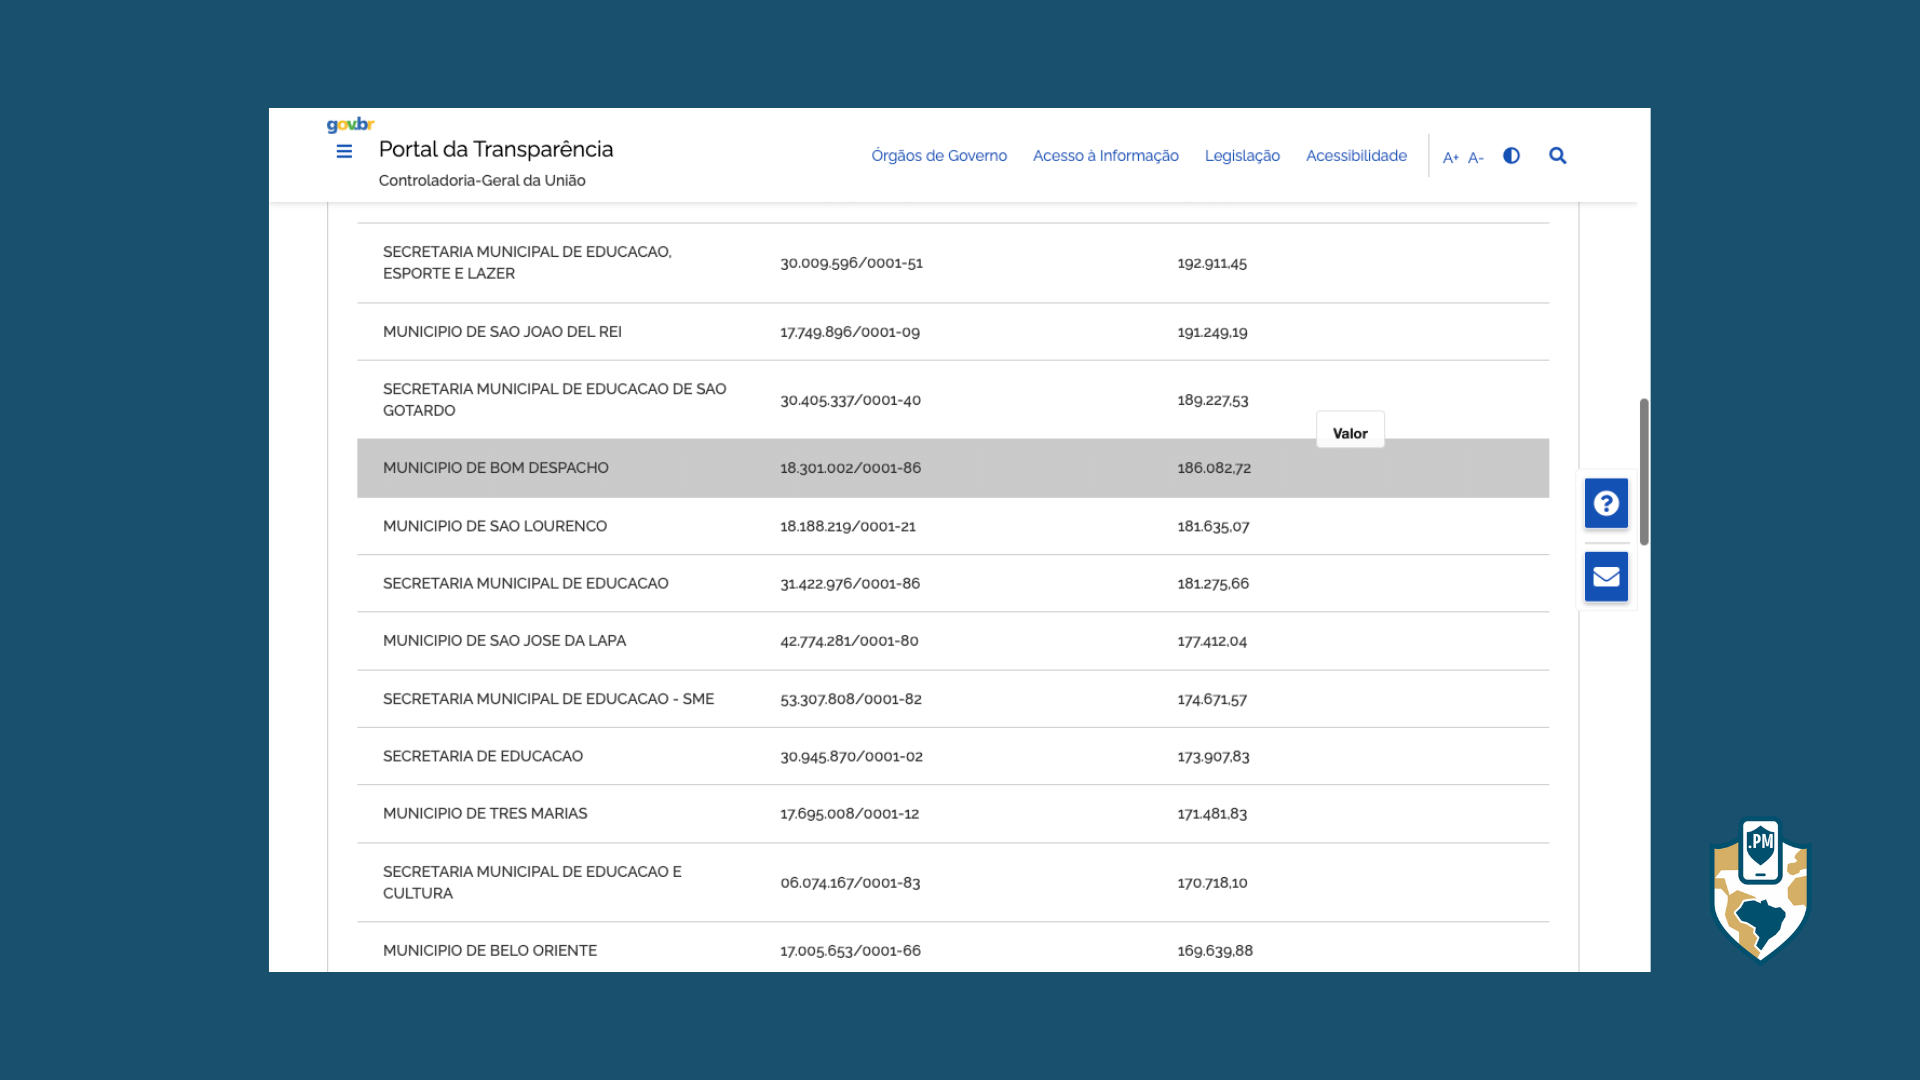The width and height of the screenshot is (1920, 1080).
Task: Increase font size with A+
Action: click(1450, 158)
